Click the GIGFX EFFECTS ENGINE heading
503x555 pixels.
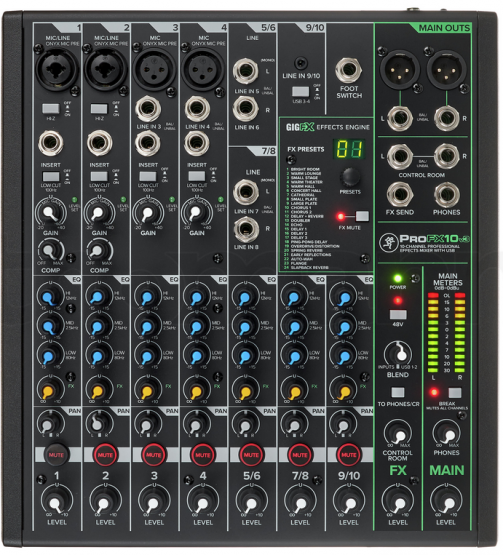point(328,127)
